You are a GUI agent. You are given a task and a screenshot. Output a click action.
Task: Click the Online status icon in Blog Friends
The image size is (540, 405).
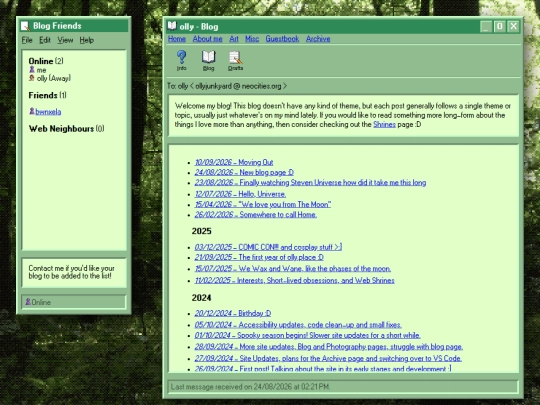point(28,302)
